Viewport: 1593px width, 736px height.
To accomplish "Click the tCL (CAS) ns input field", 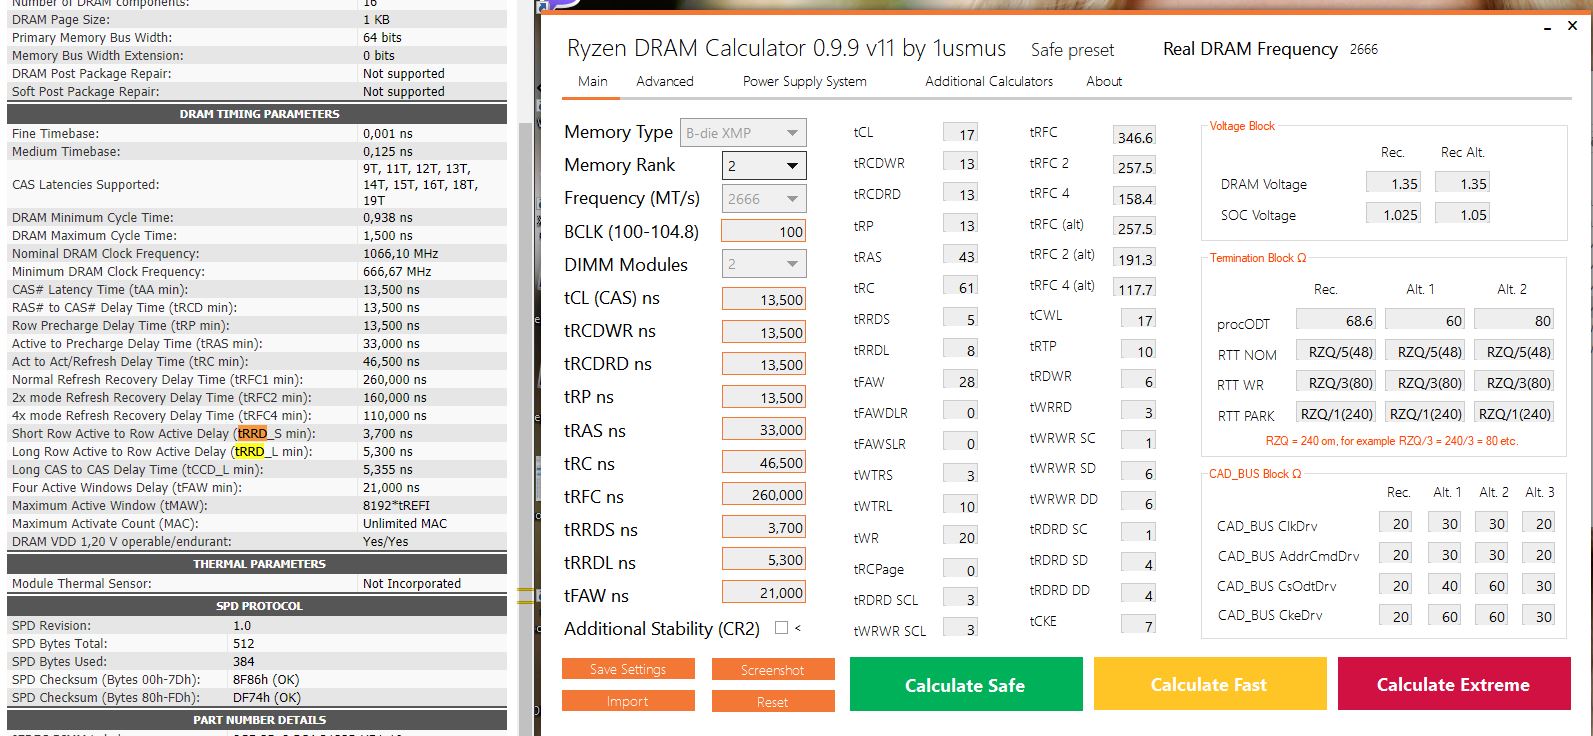I will point(764,299).
